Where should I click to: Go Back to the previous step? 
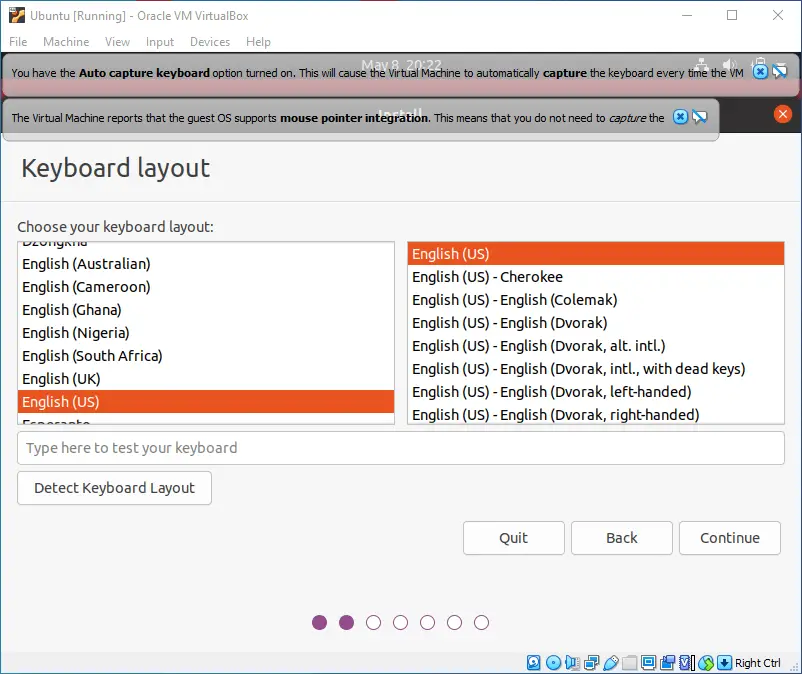(x=621, y=538)
